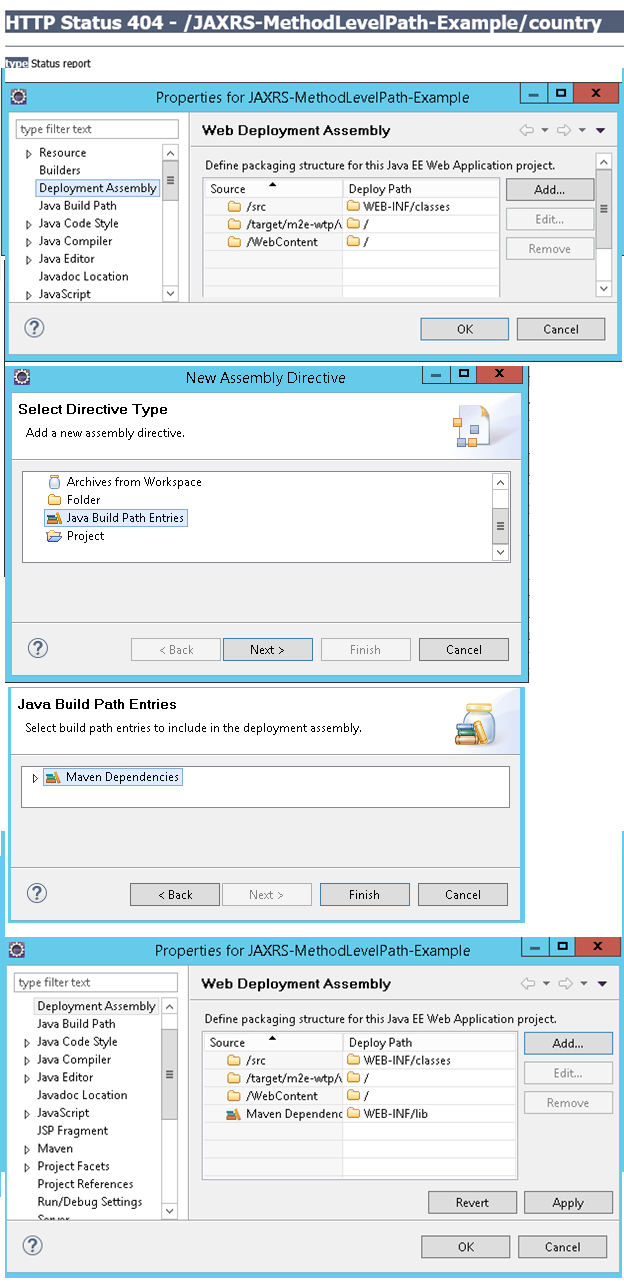Expand the Maven node in properties tree
The image size is (624, 1288).
[x=27, y=1149]
